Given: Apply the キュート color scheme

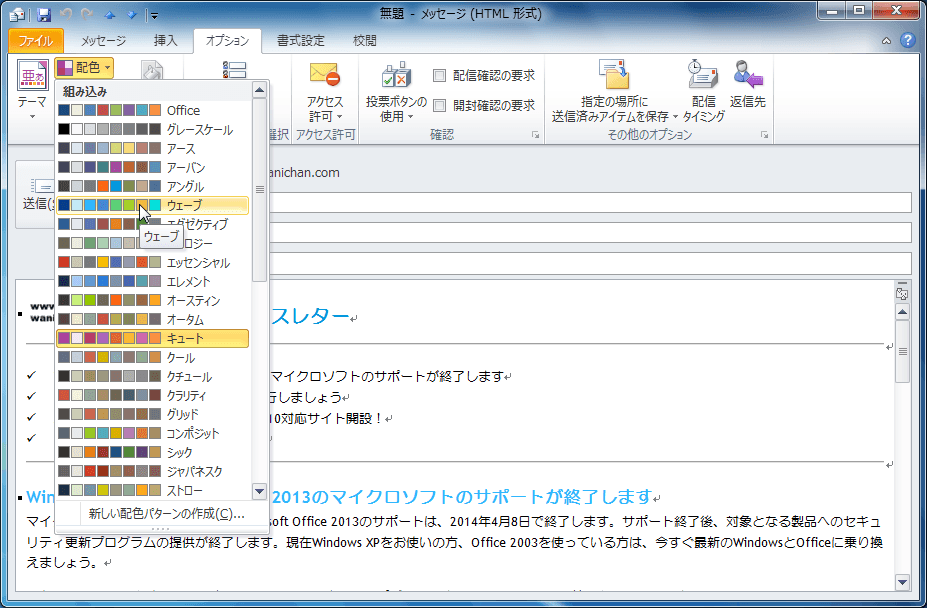Looking at the screenshot, I should pos(153,338).
